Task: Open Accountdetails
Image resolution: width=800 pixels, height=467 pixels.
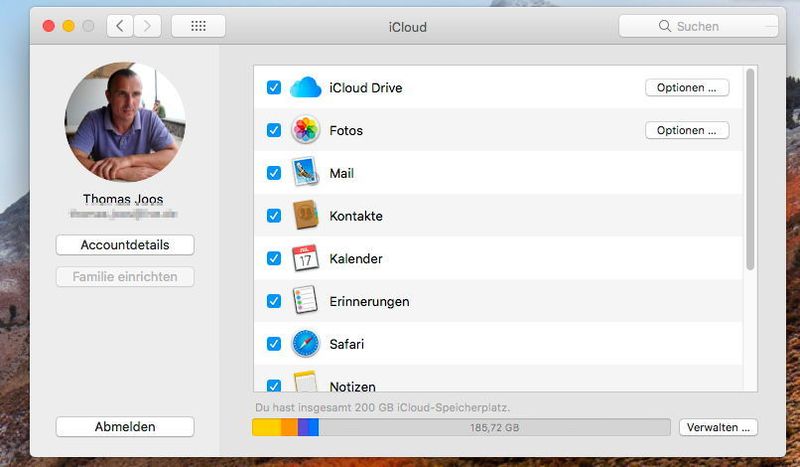Action: pos(125,245)
